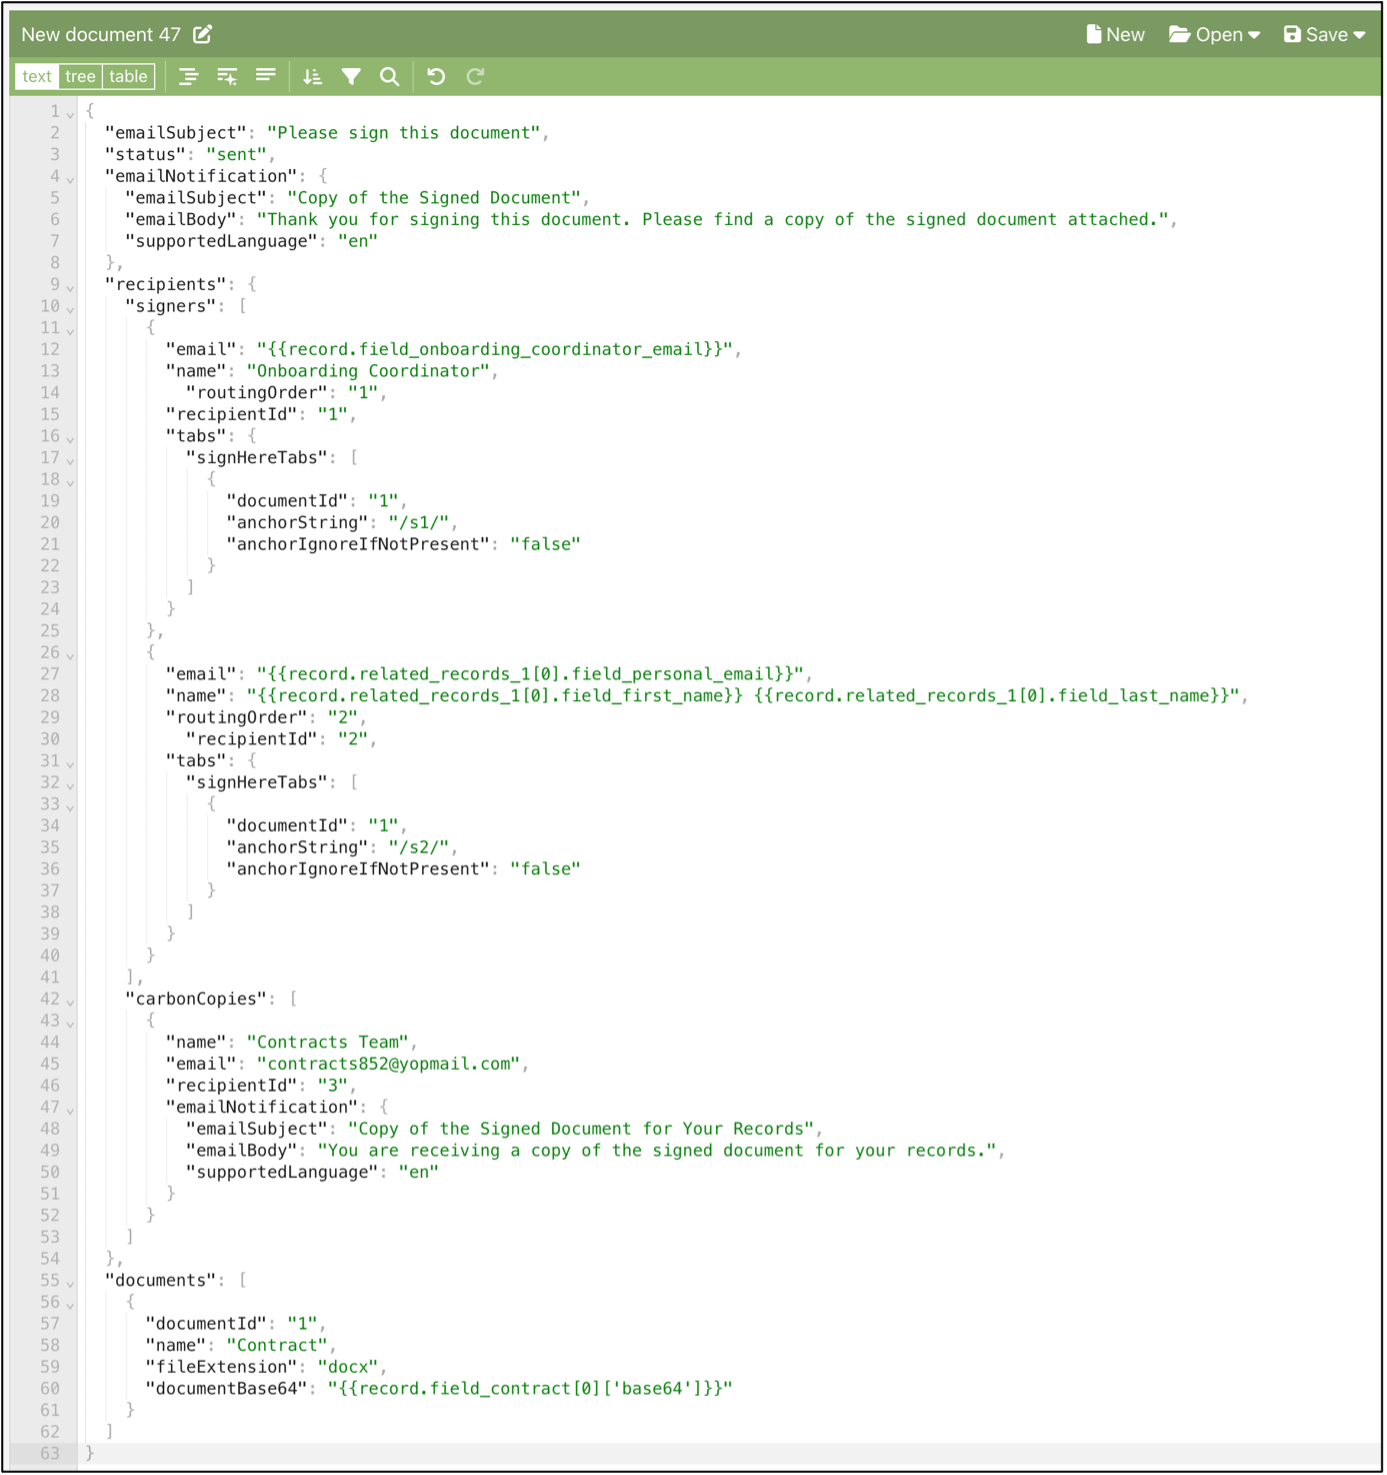The height and width of the screenshot is (1475, 1387).
Task: Click the anchorString value "/s2/"
Action: (419, 848)
